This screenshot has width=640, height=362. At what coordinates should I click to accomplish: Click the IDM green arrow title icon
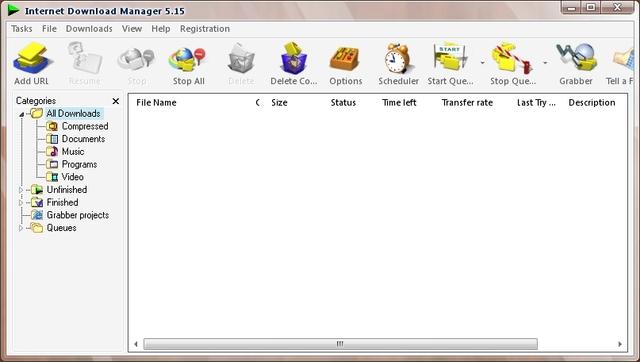tap(13, 10)
